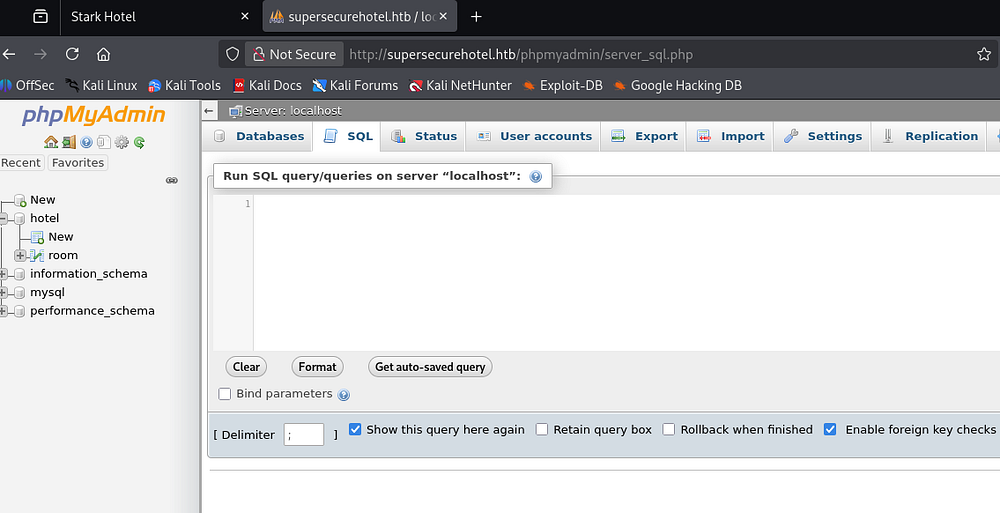The image size is (1000, 513).
Task: Uncheck Show this query here again
Action: coord(355,430)
